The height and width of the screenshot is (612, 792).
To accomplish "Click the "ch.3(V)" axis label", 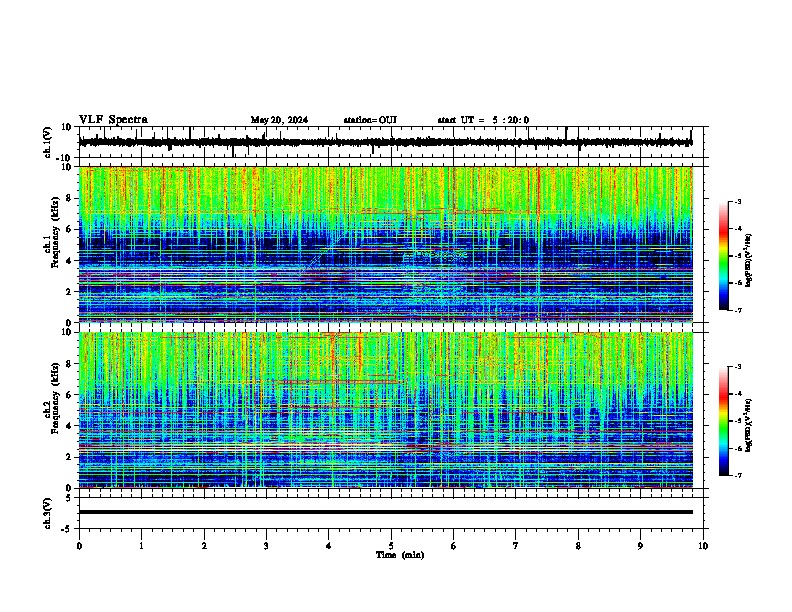I will tap(49, 513).
